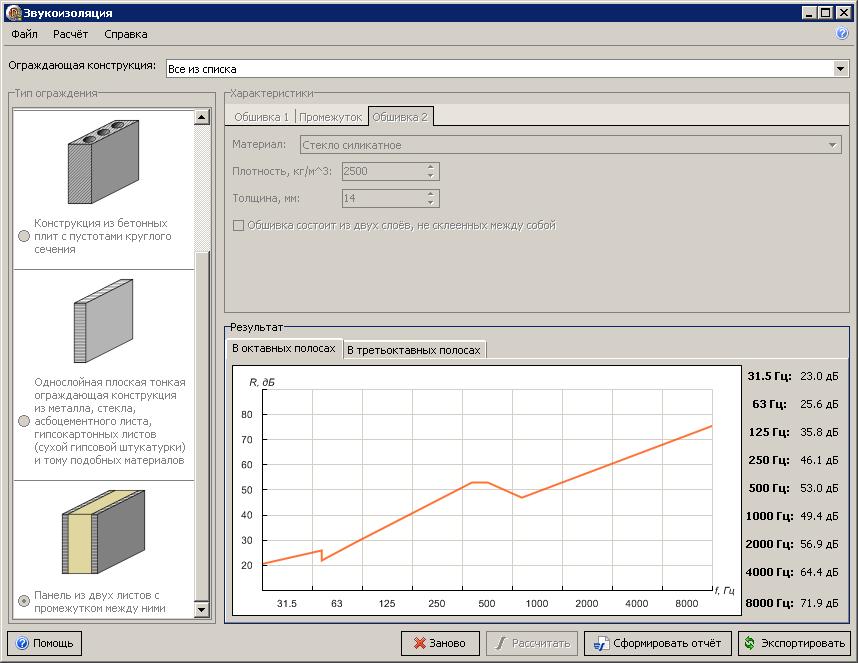
Task: Click the Плотность density spinner field
Action: (384, 171)
